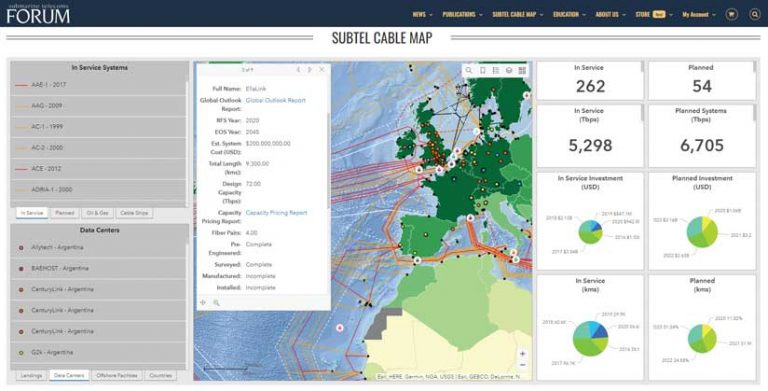768x391 pixels.
Task: Switch to the Cable Ships tab
Action: pyautogui.click(x=134, y=213)
